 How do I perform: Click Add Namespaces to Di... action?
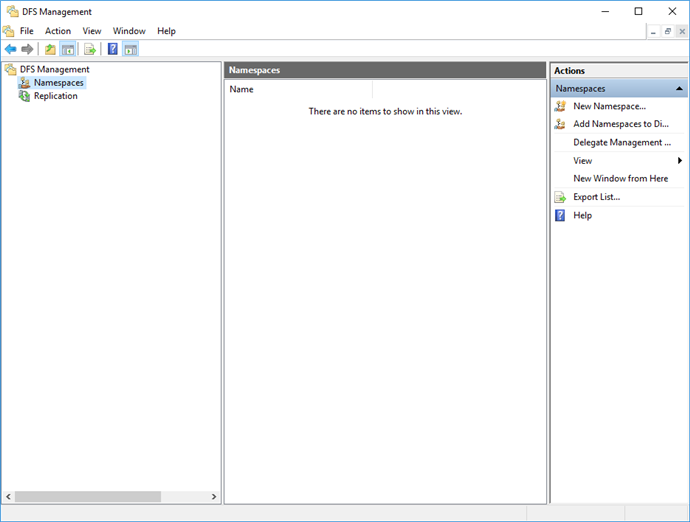click(x=621, y=124)
